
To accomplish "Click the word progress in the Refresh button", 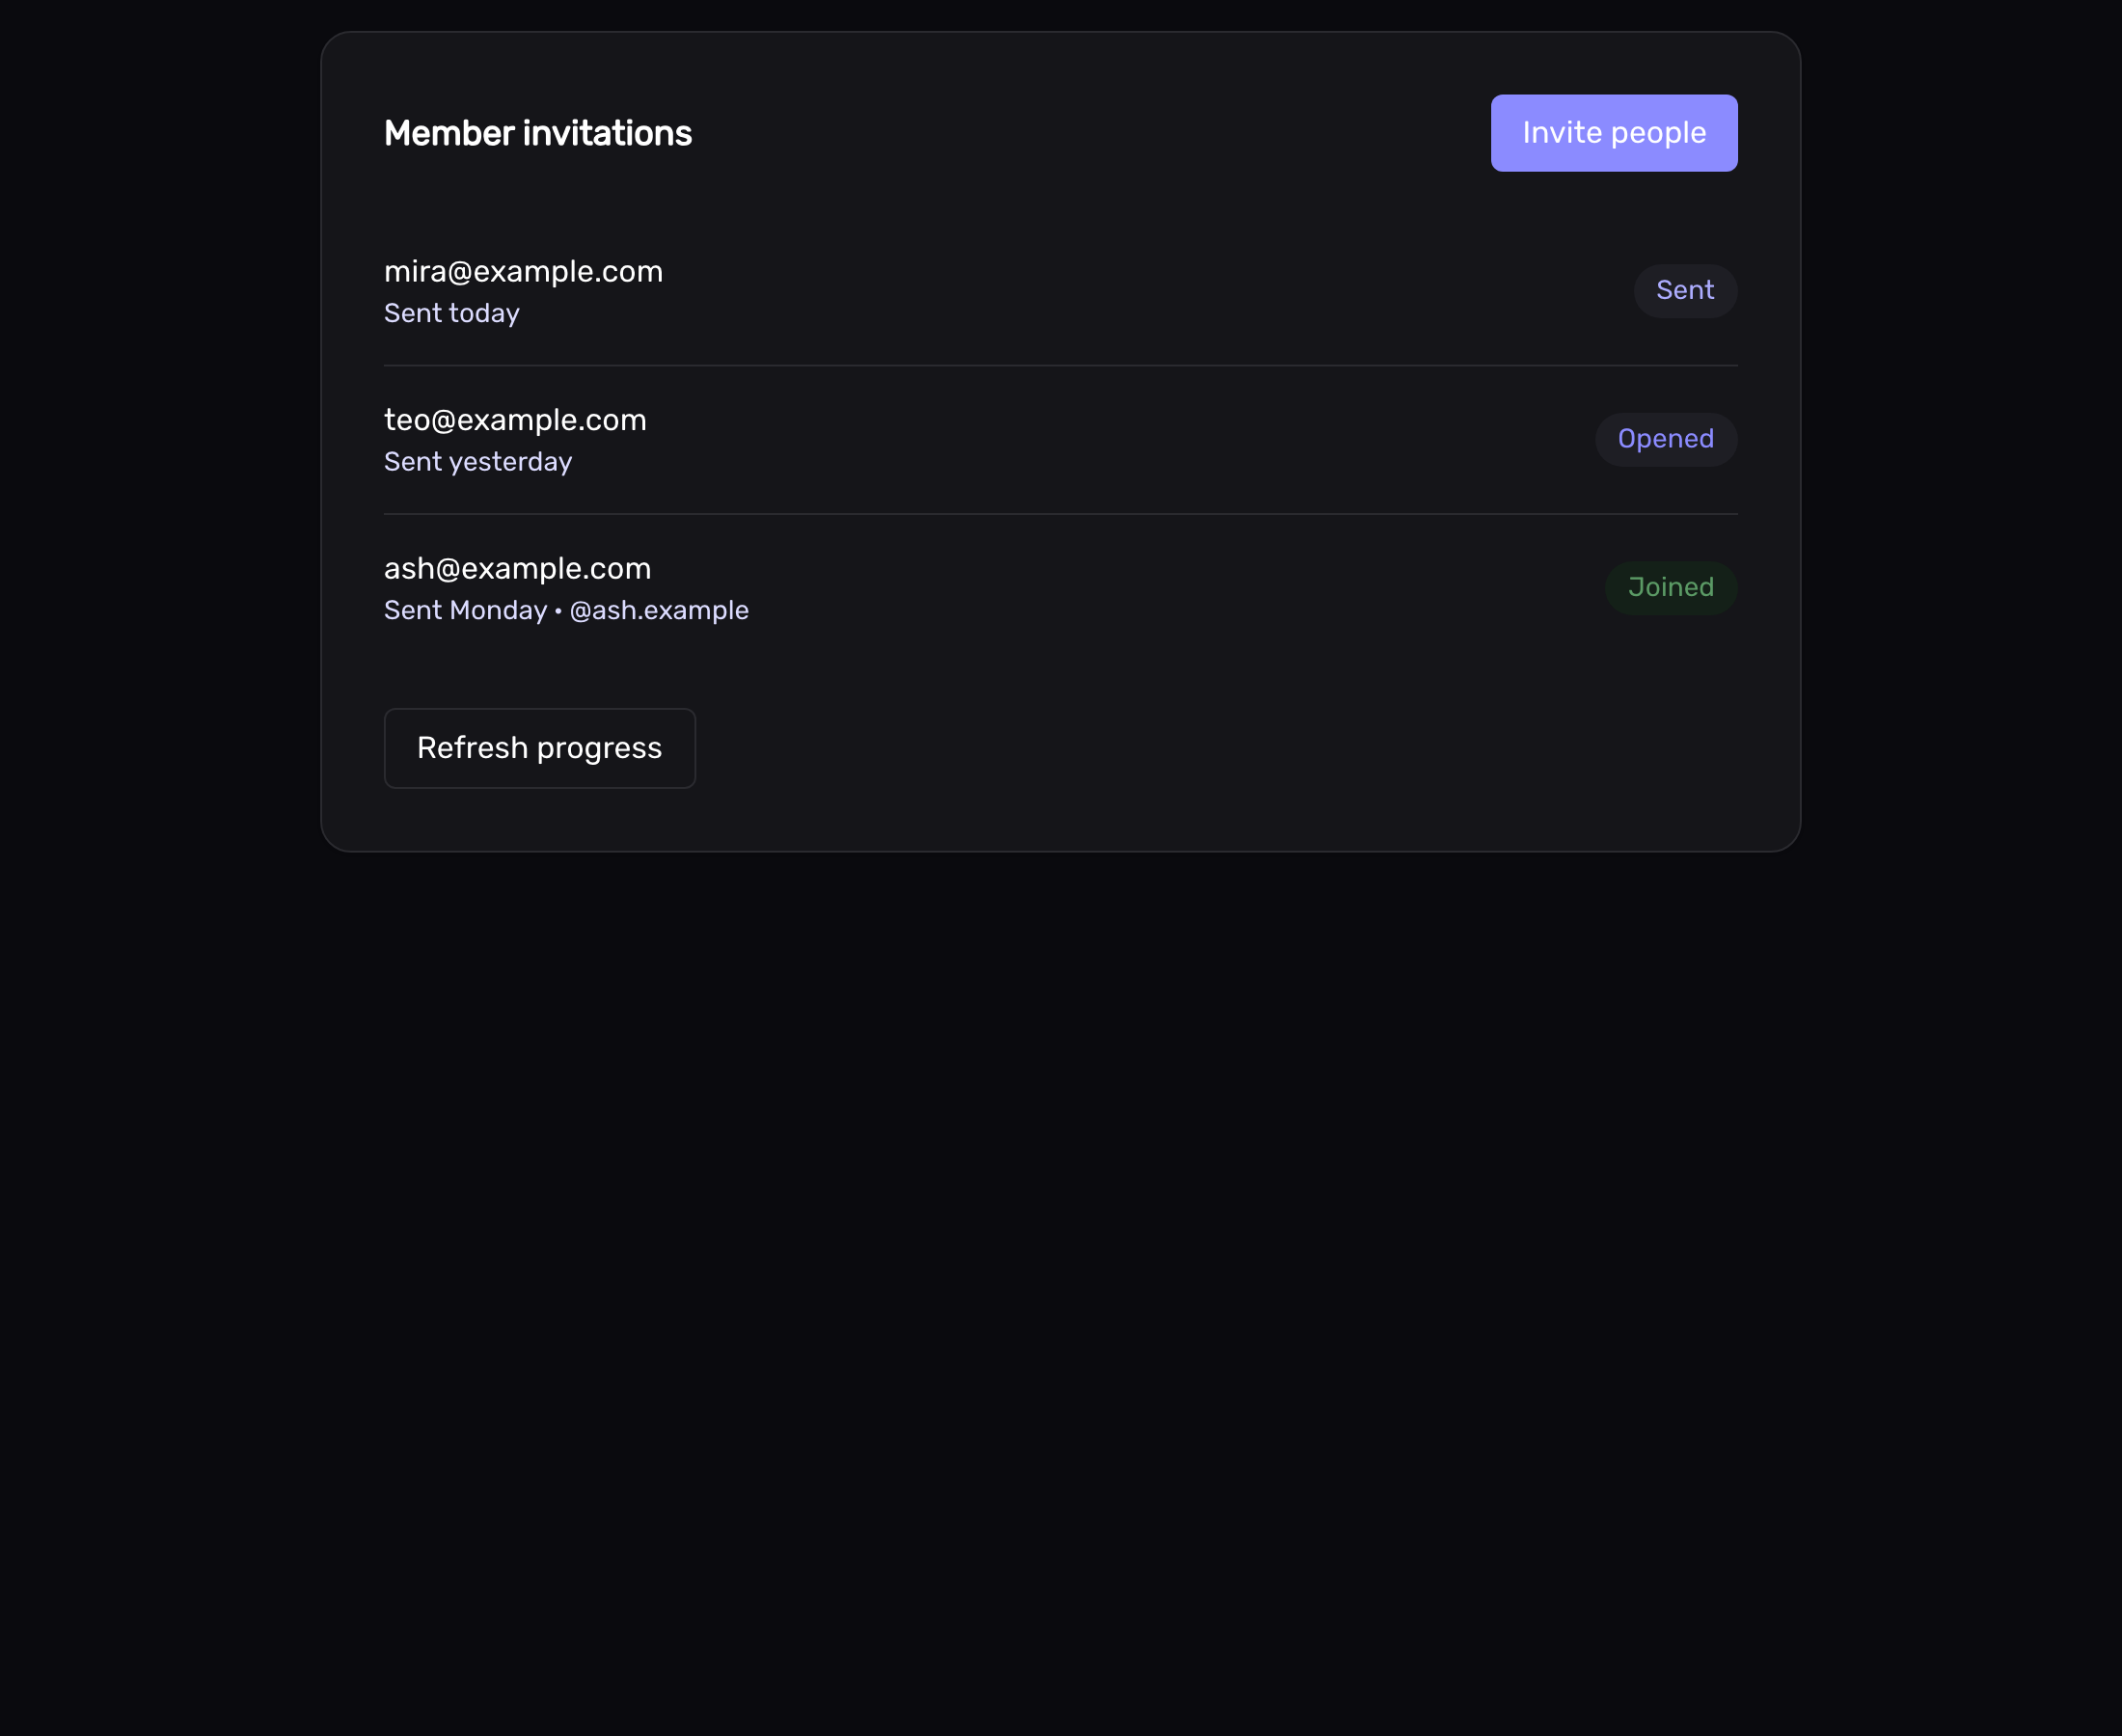I will pos(599,749).
